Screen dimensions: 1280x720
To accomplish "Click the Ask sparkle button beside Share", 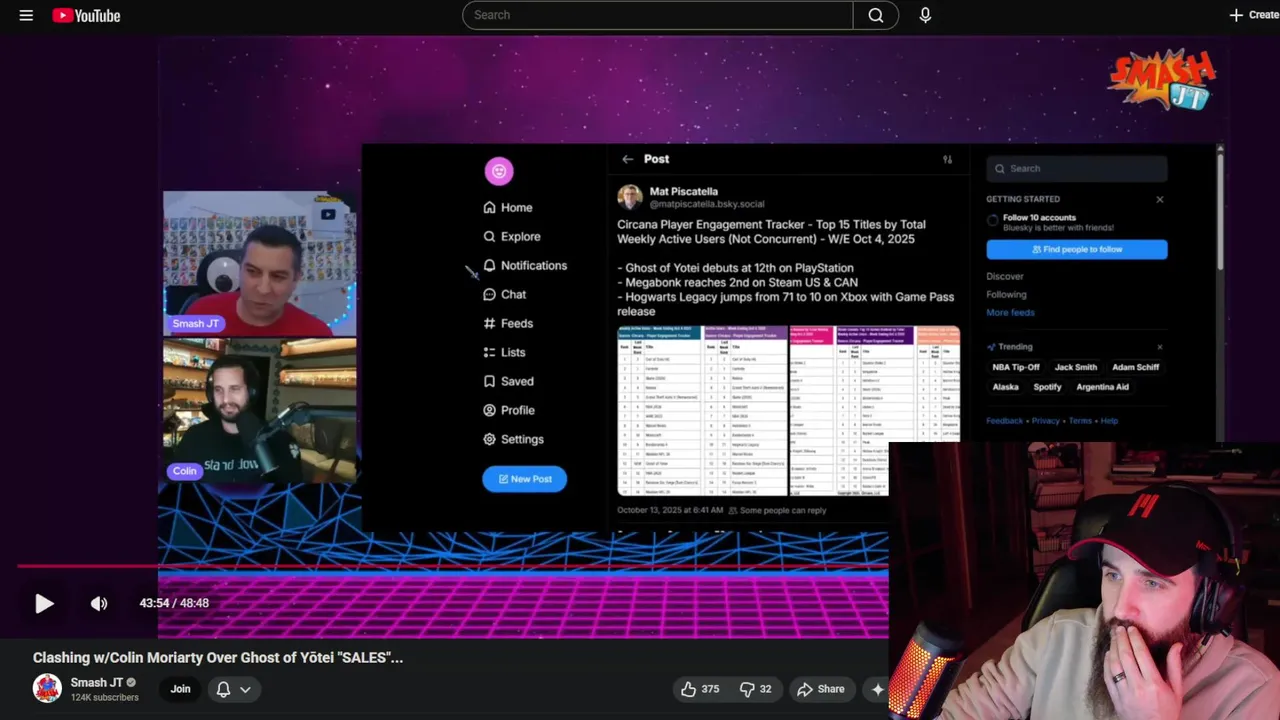I will click(x=877, y=689).
